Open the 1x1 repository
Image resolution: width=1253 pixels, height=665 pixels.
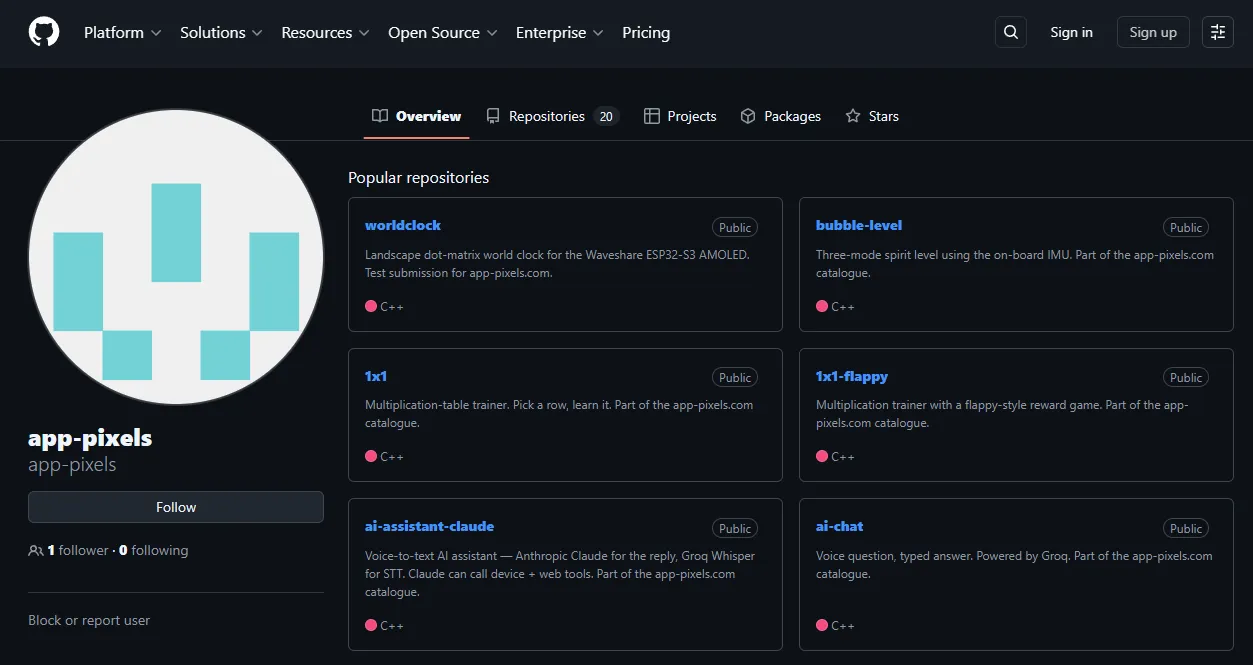coord(376,376)
